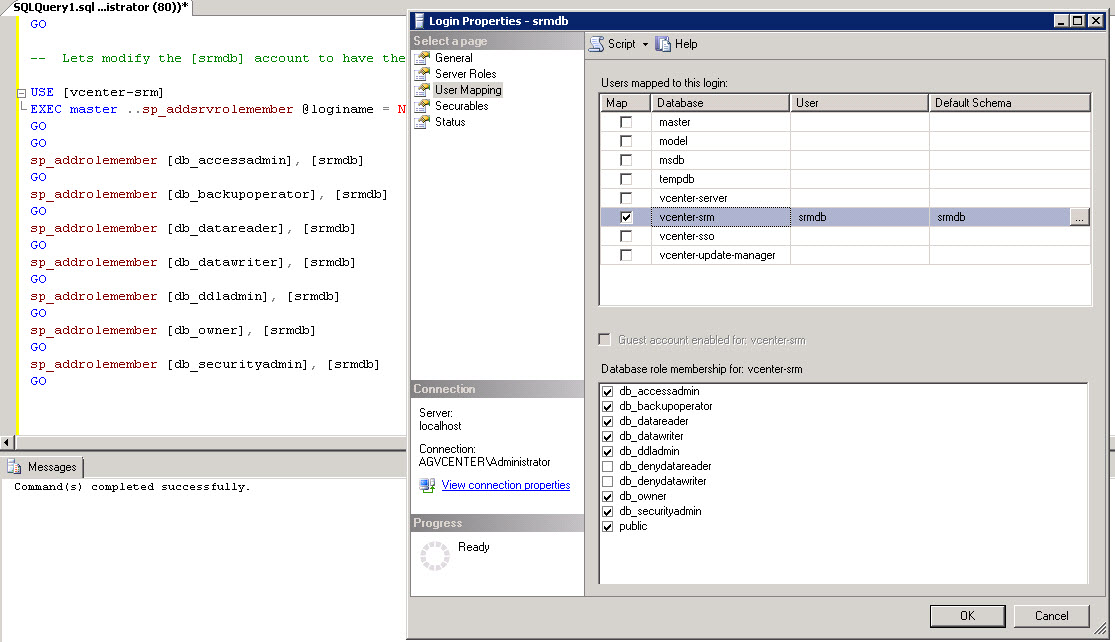Open Help from the dialog toolbar
The width and height of the screenshot is (1115, 642).
[x=677, y=43]
